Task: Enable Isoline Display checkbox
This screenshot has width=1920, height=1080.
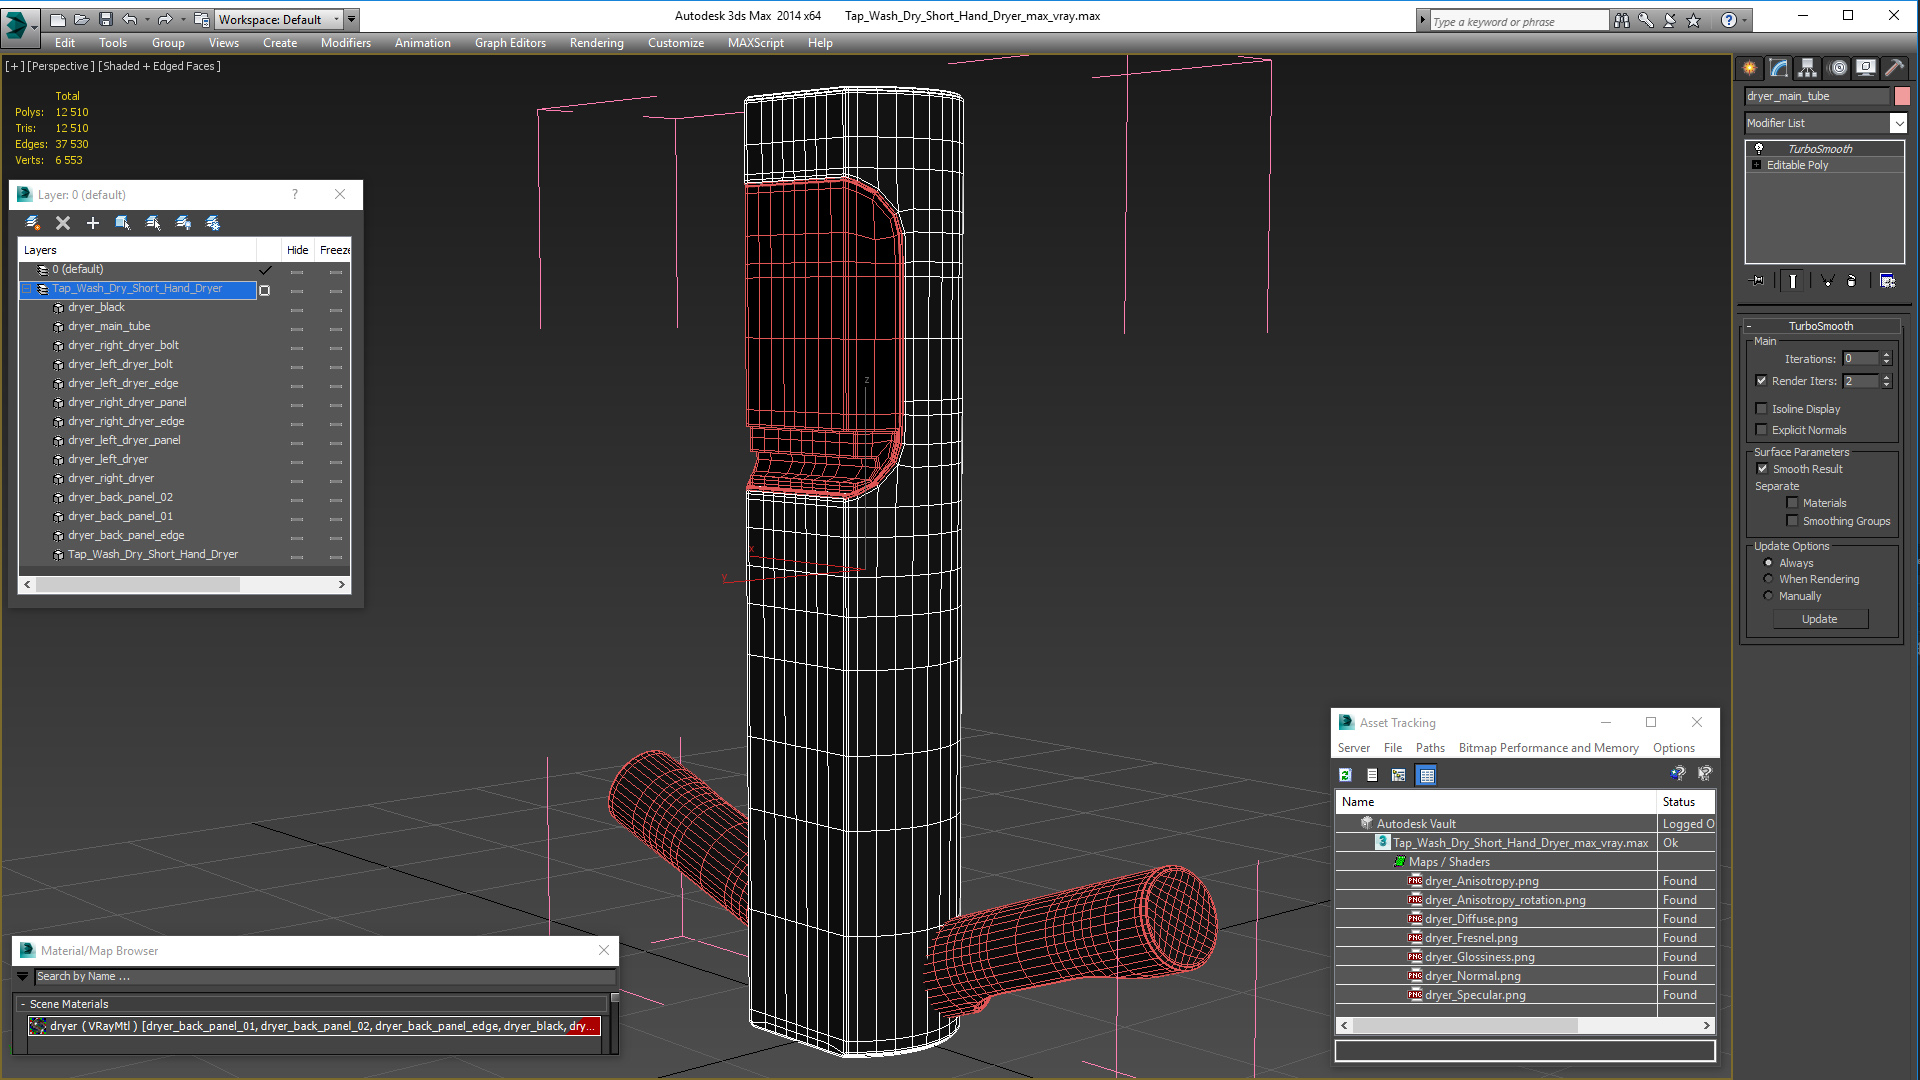Action: (x=1762, y=409)
